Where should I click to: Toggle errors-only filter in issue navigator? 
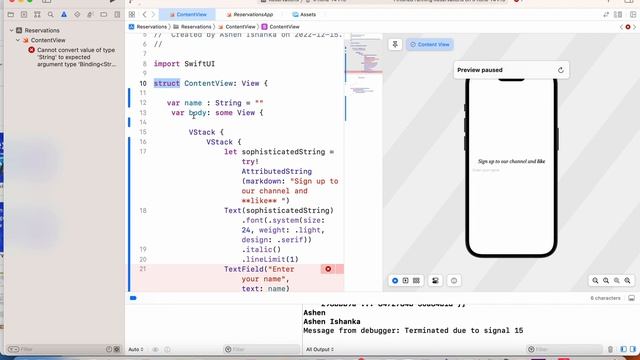(x=117, y=349)
